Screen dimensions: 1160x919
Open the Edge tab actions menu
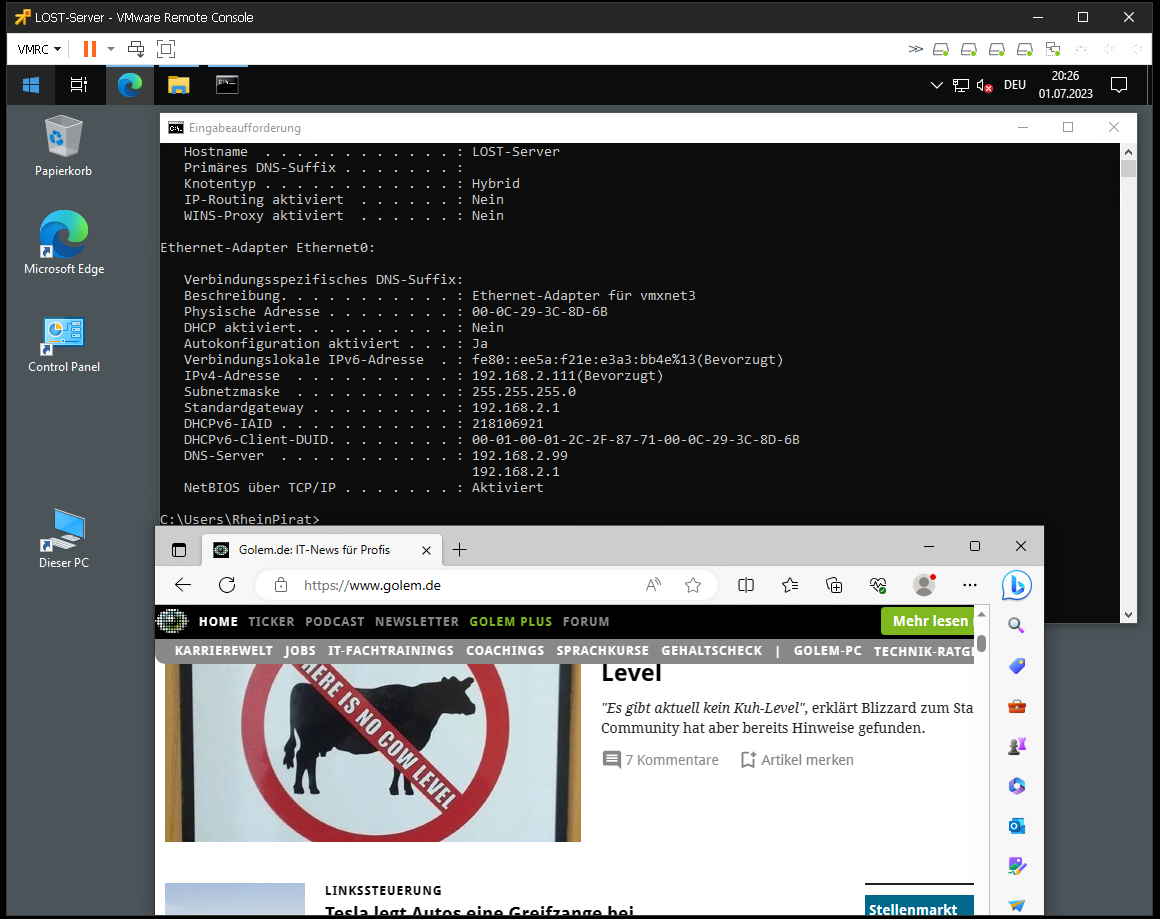pos(179,550)
